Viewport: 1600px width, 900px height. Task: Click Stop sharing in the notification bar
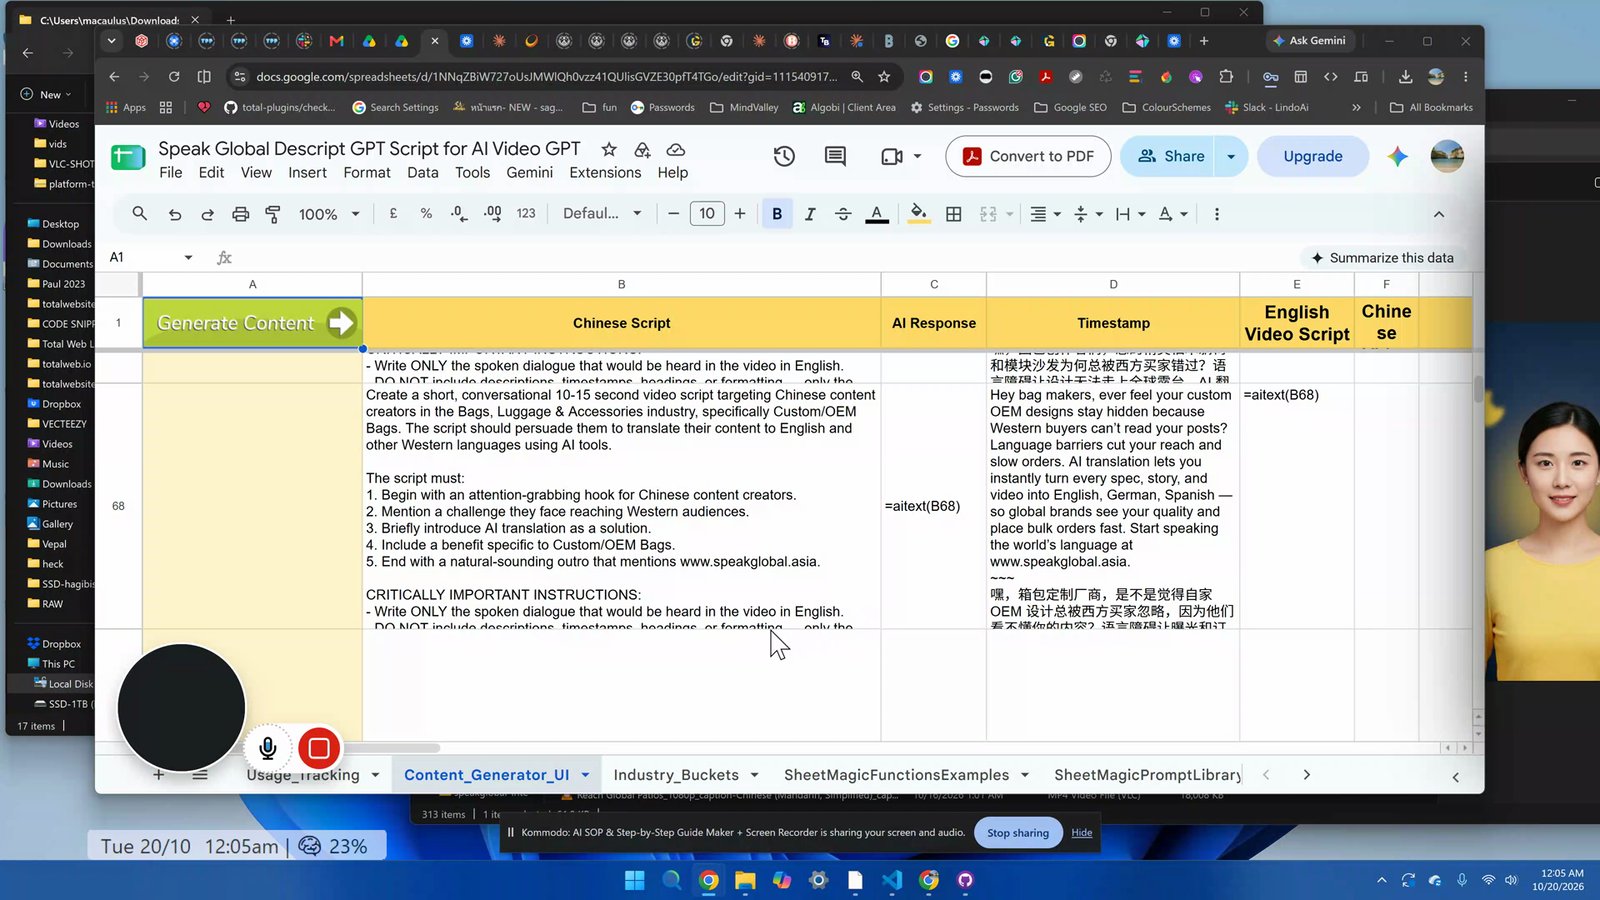pos(1018,833)
